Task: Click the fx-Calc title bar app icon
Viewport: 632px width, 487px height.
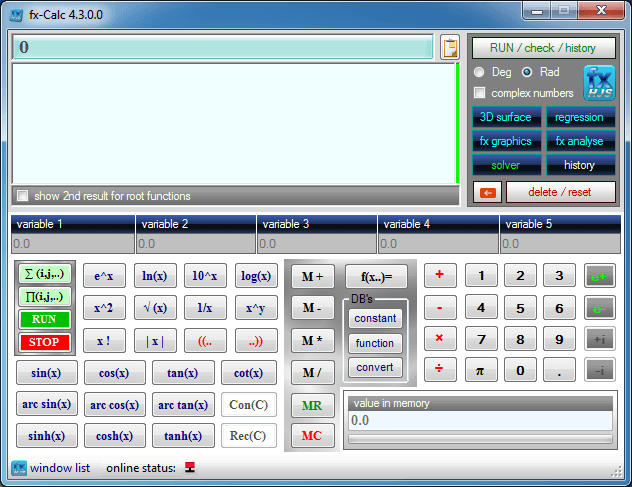Action: 17,15
